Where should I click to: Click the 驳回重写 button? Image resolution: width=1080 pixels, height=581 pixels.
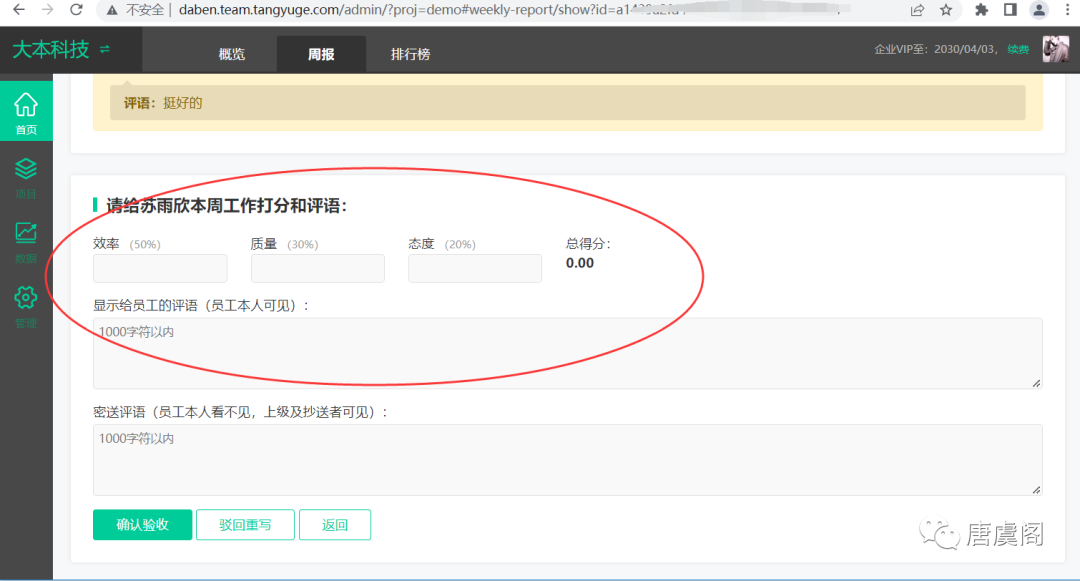click(245, 525)
